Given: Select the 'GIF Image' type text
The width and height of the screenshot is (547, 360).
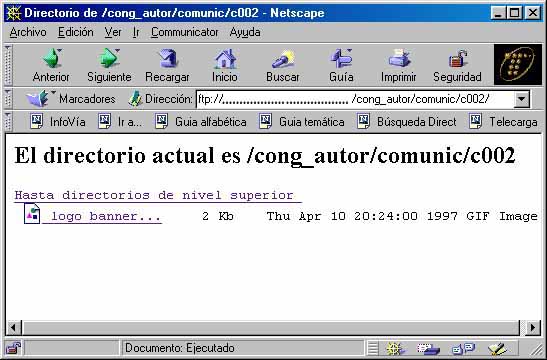Looking at the screenshot, I should [x=502, y=216].
